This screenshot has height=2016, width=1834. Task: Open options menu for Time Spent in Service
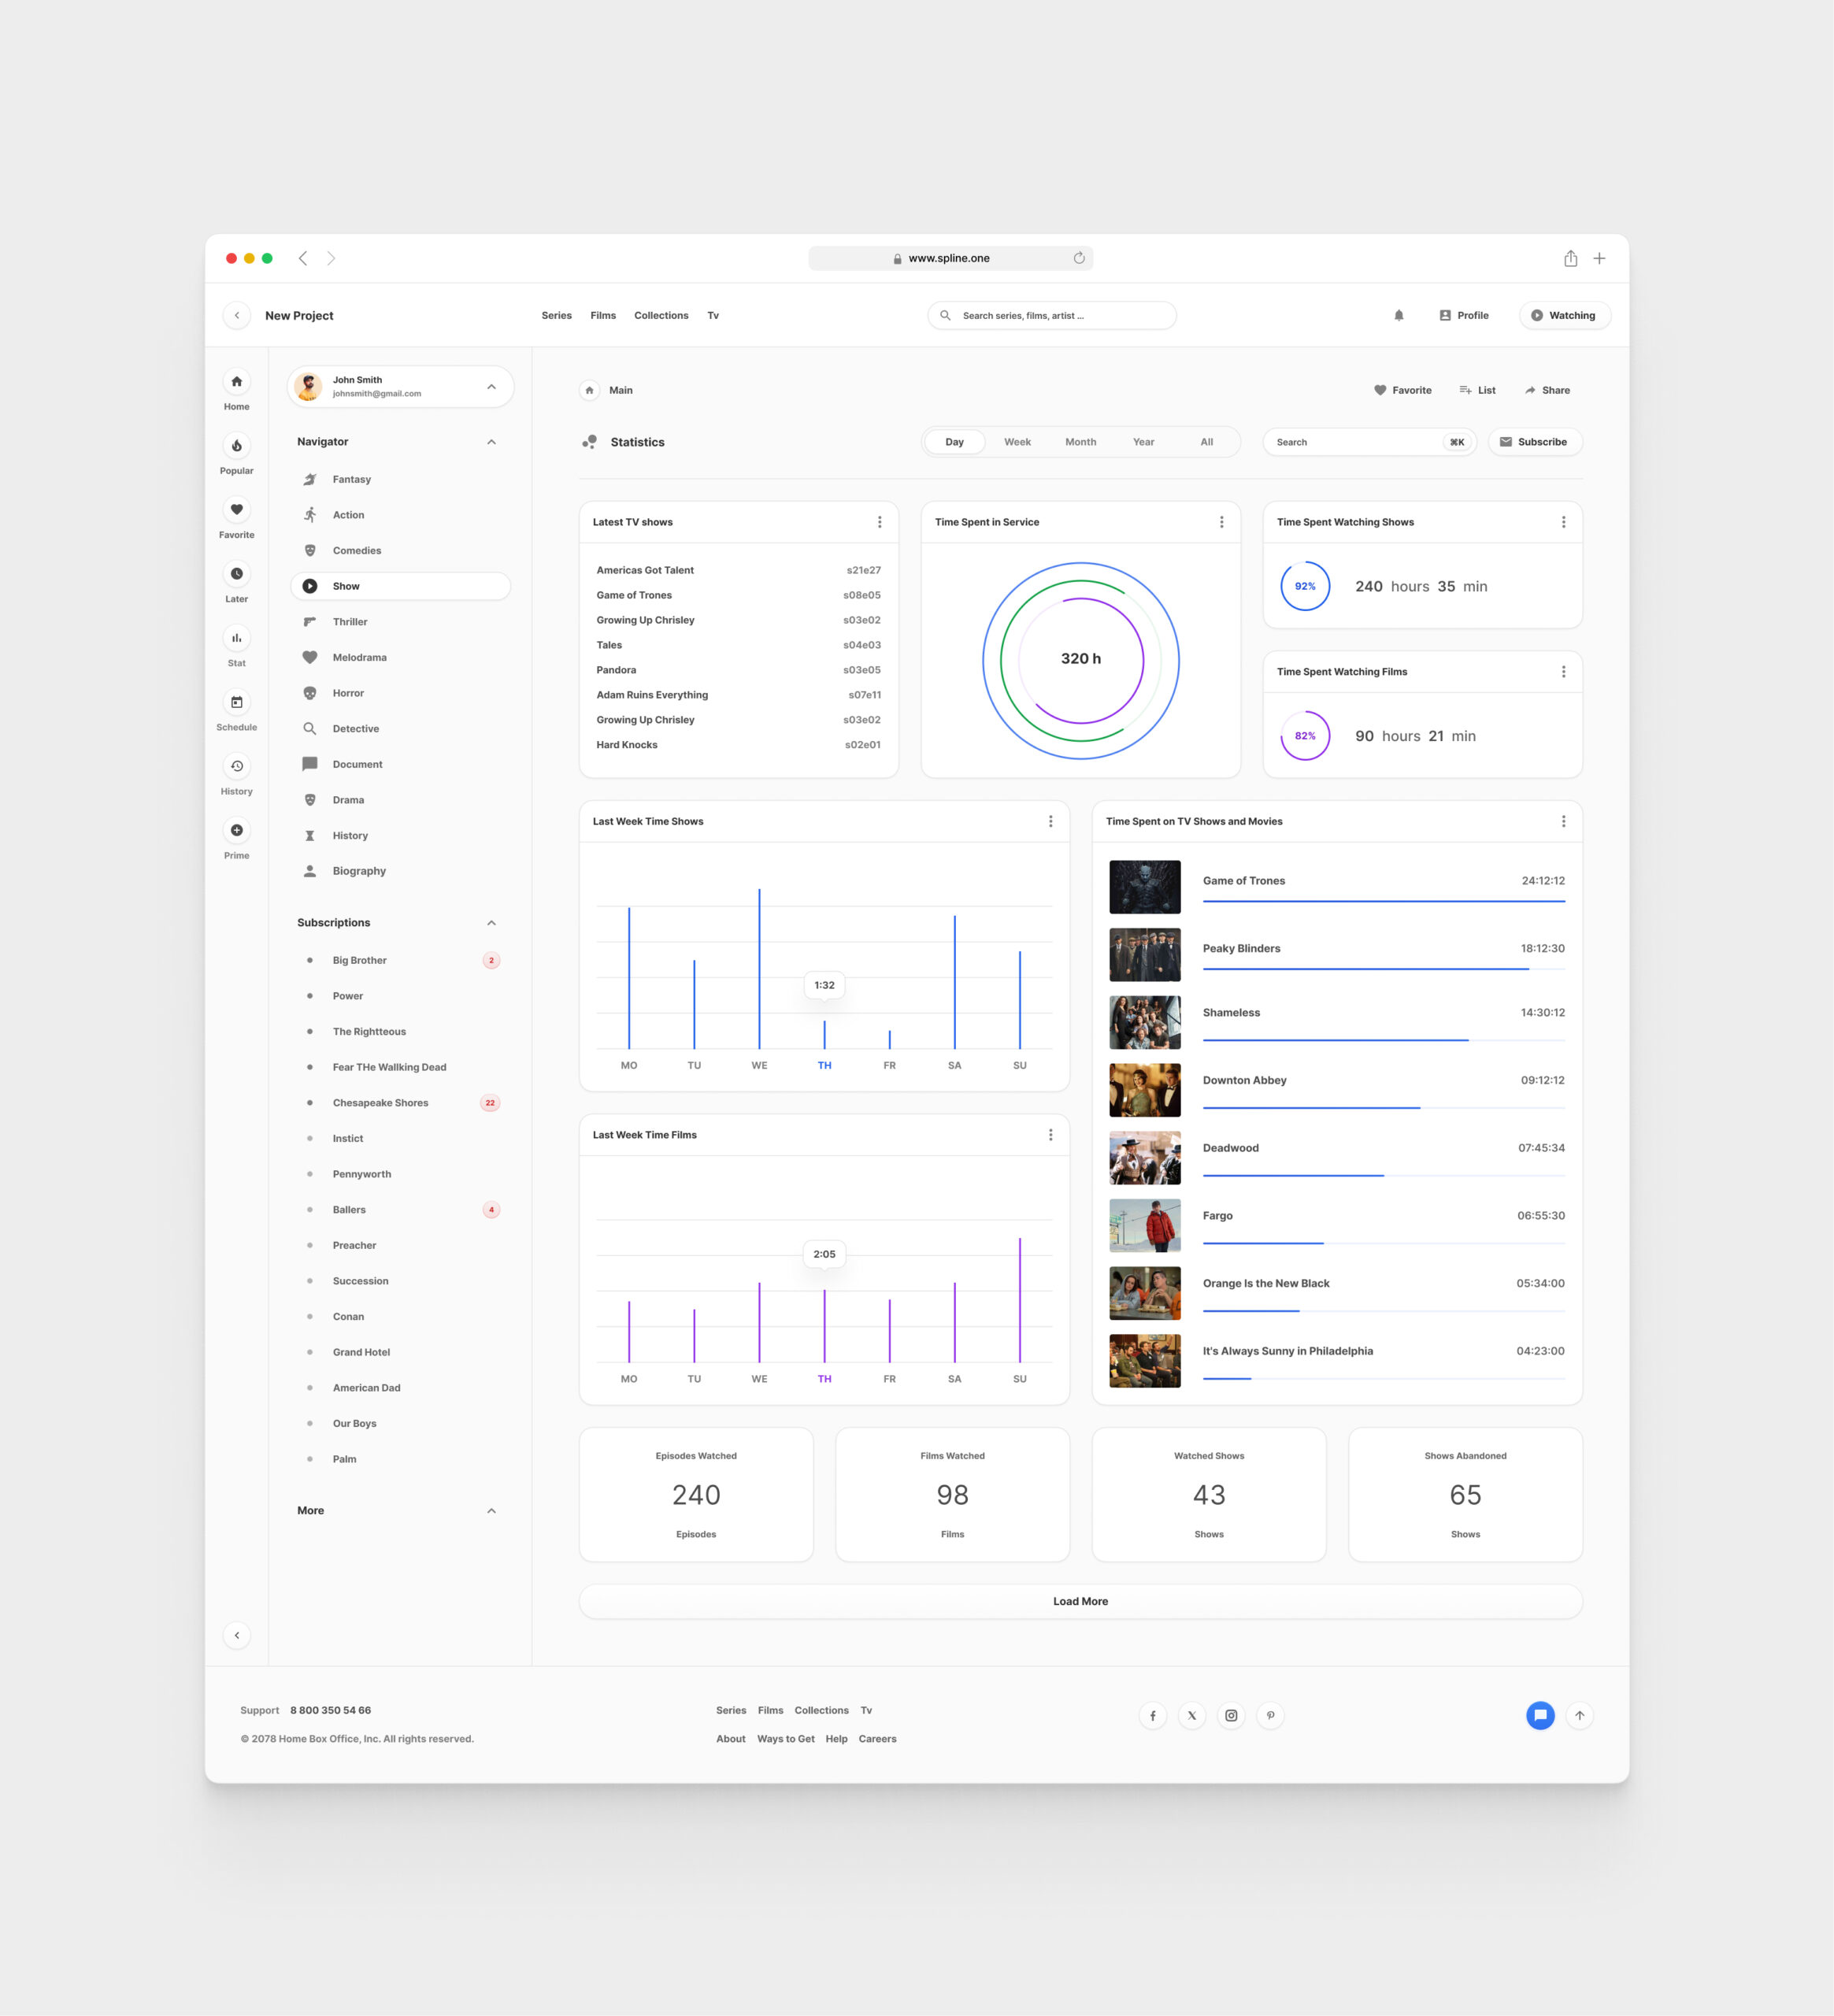(x=1221, y=522)
